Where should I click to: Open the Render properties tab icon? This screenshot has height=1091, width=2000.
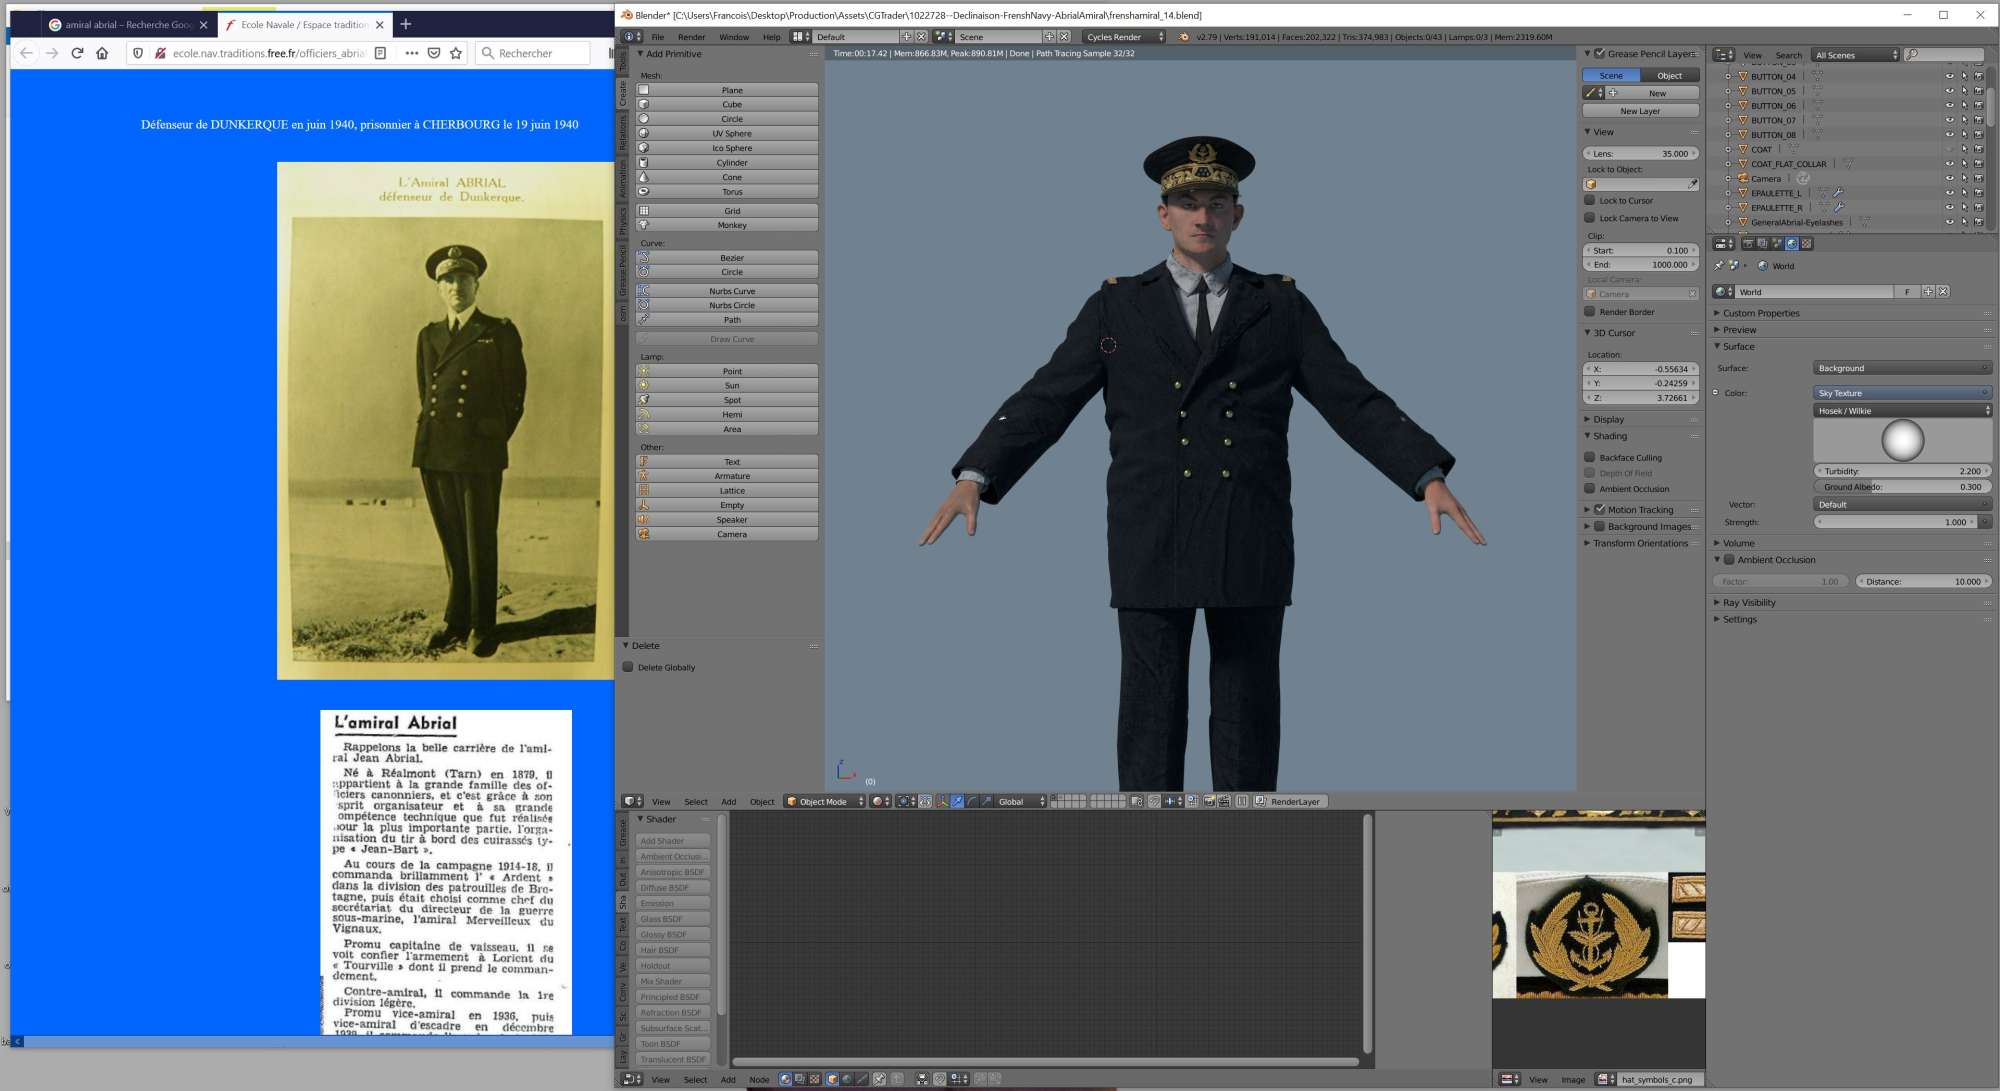(x=1748, y=244)
